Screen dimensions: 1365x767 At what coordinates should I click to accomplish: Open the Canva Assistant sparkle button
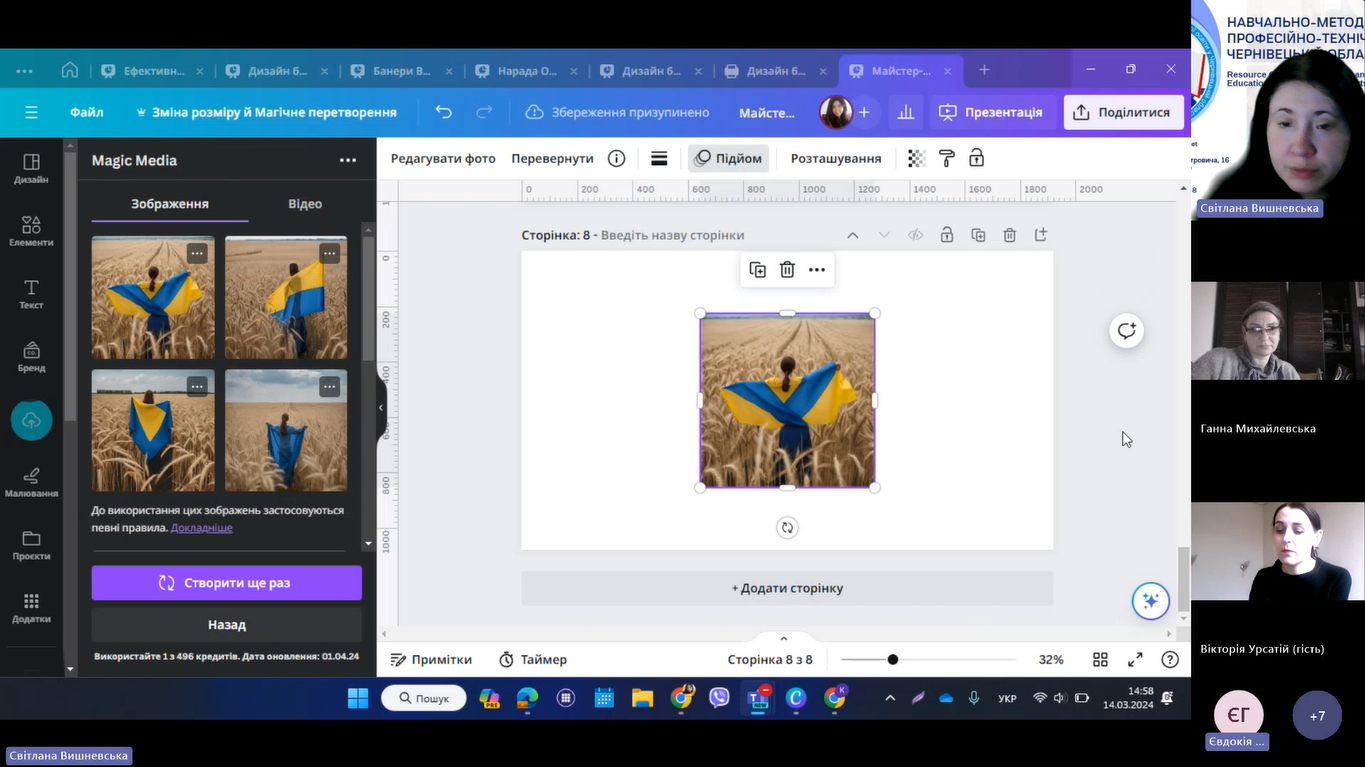pyautogui.click(x=1150, y=601)
